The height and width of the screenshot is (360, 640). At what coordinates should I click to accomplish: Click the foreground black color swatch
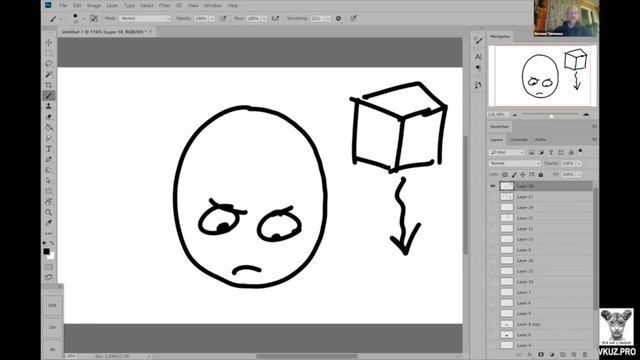point(47,251)
